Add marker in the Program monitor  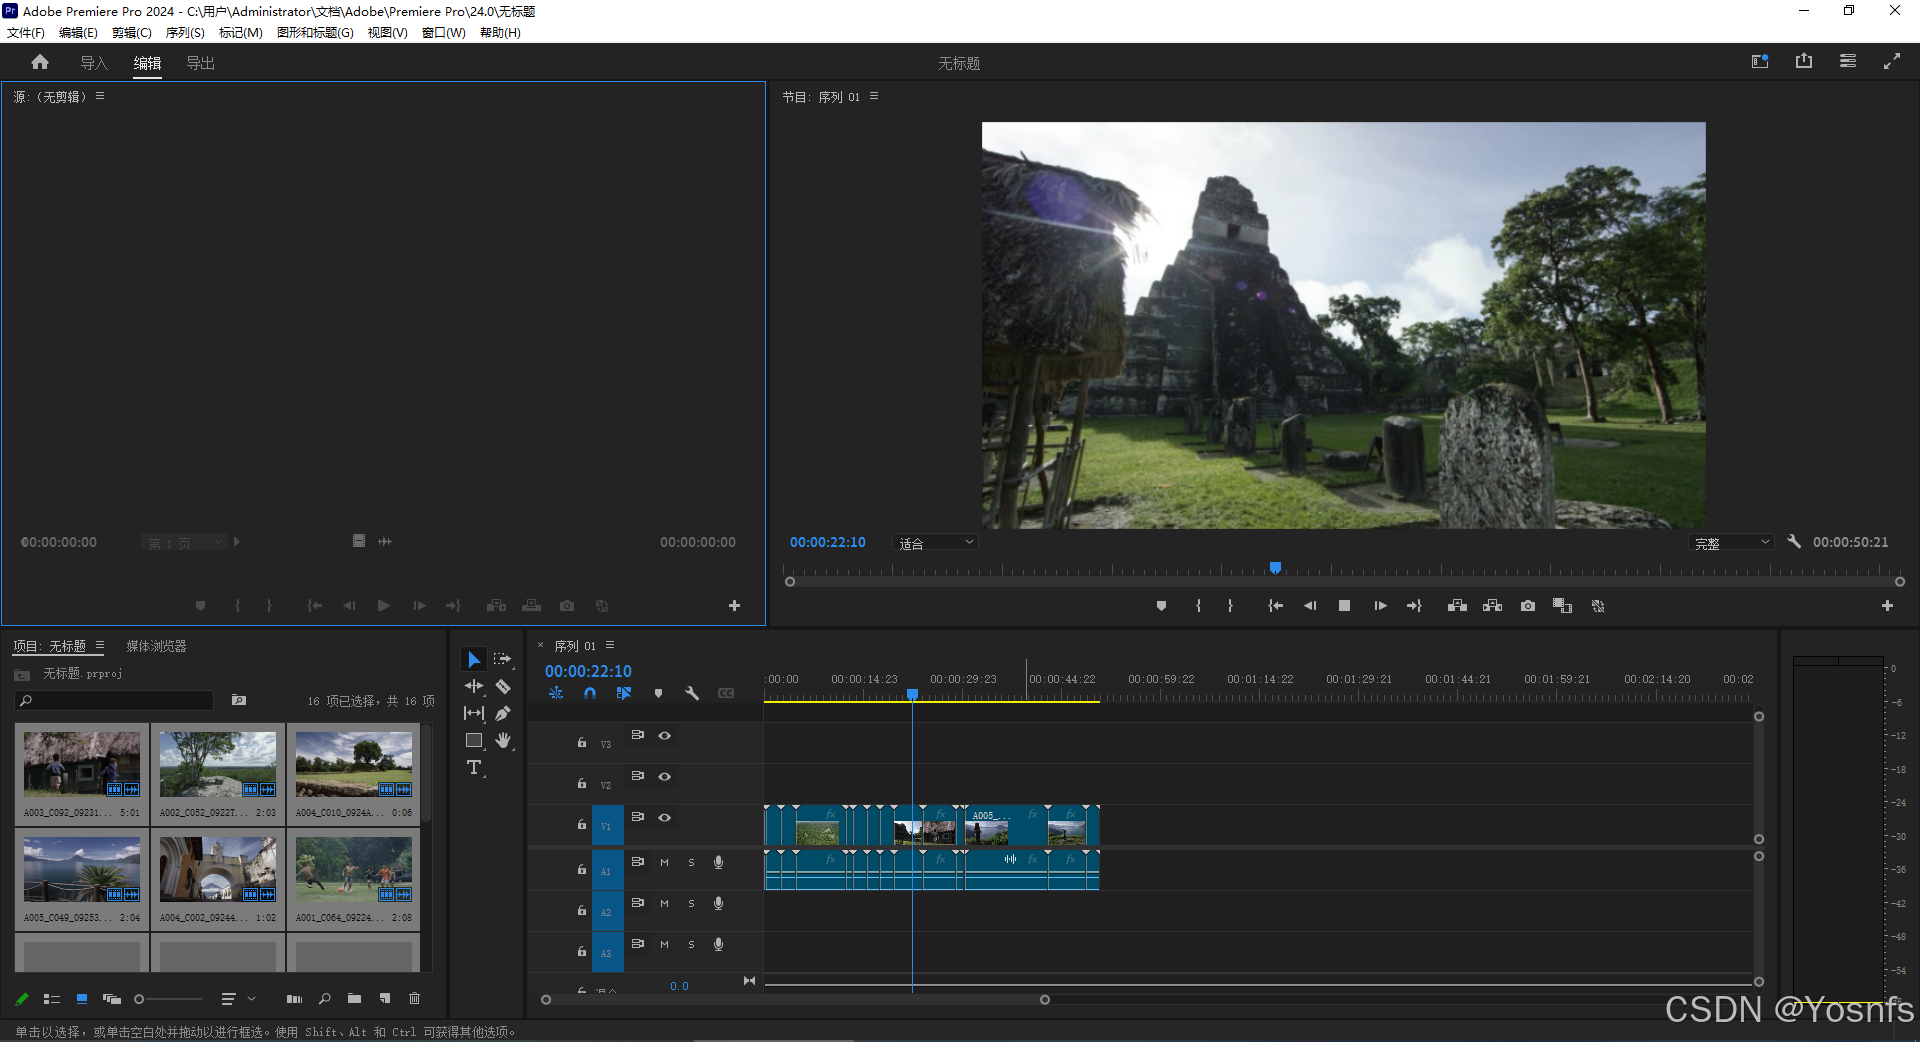pos(1161,606)
